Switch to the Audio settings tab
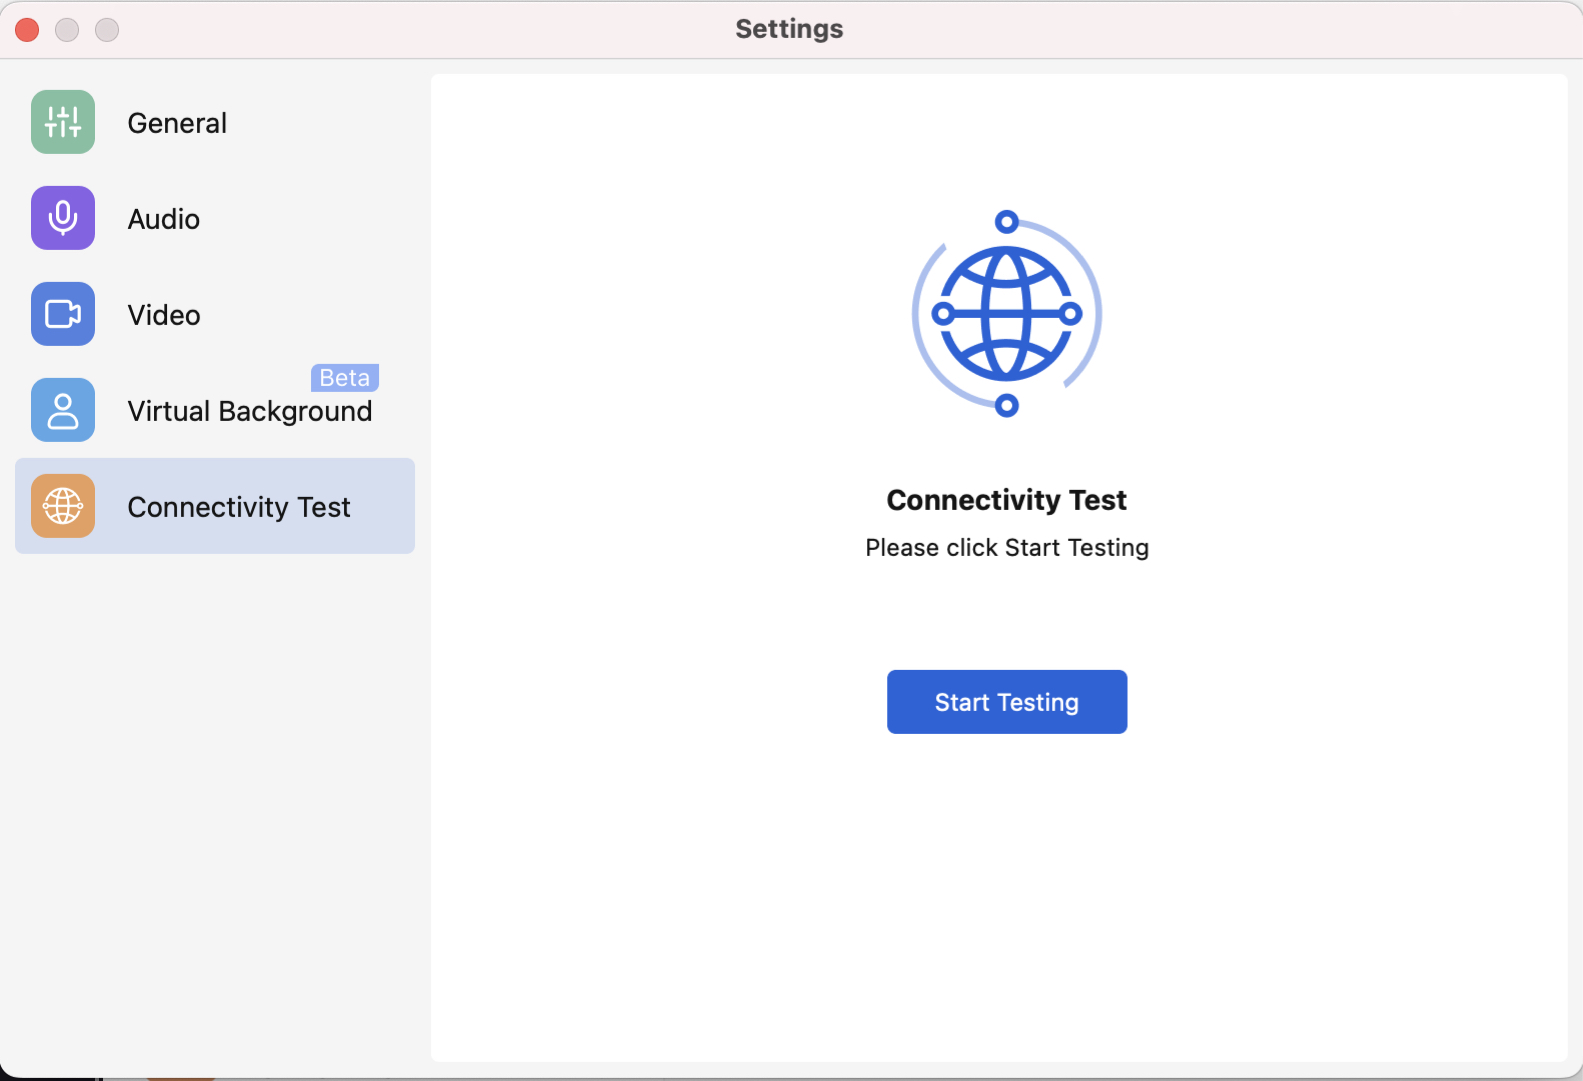Image resolution: width=1583 pixels, height=1081 pixels. click(164, 219)
